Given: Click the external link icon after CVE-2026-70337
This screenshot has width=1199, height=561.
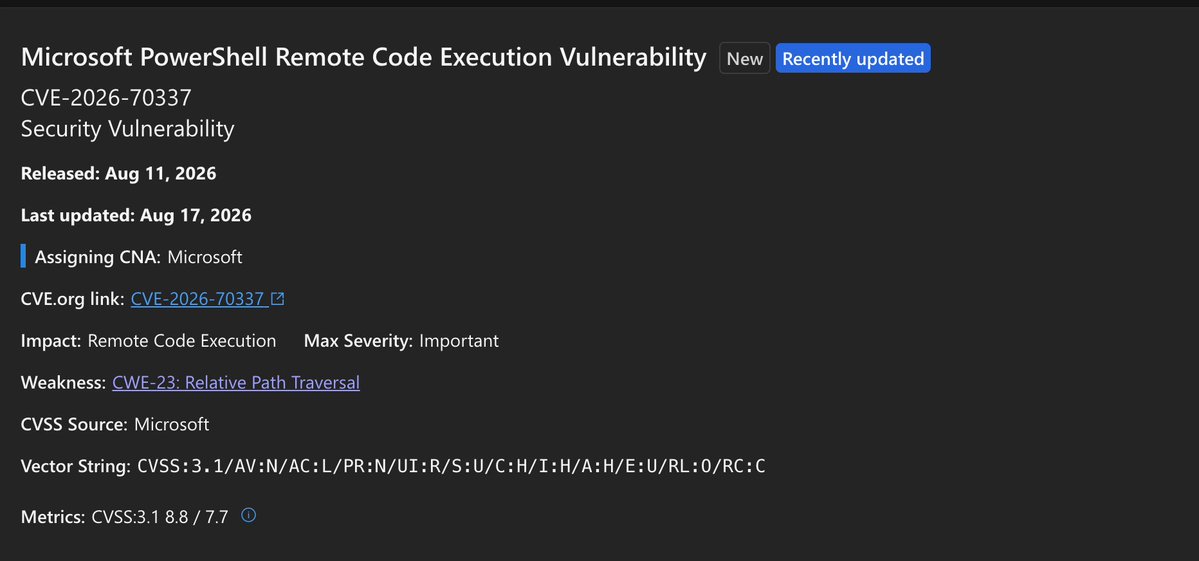Looking at the screenshot, I should click(278, 299).
